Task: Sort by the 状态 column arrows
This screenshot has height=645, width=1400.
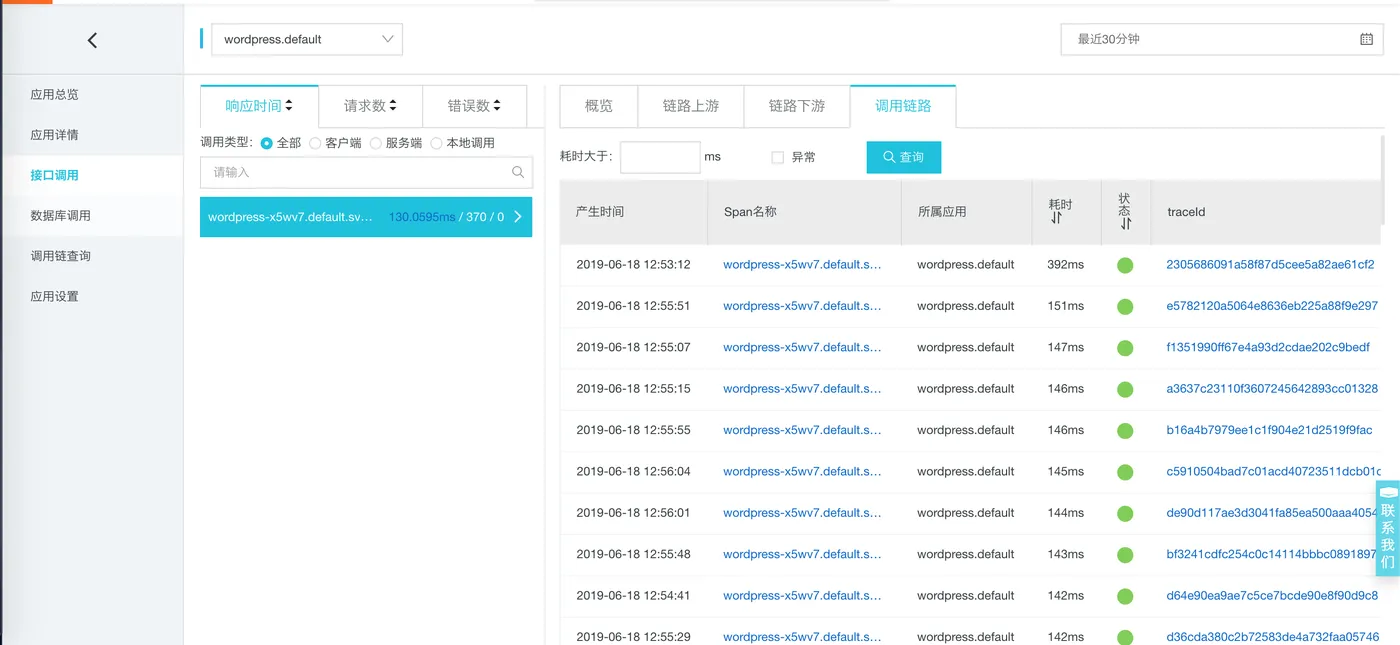Action: [x=1125, y=224]
